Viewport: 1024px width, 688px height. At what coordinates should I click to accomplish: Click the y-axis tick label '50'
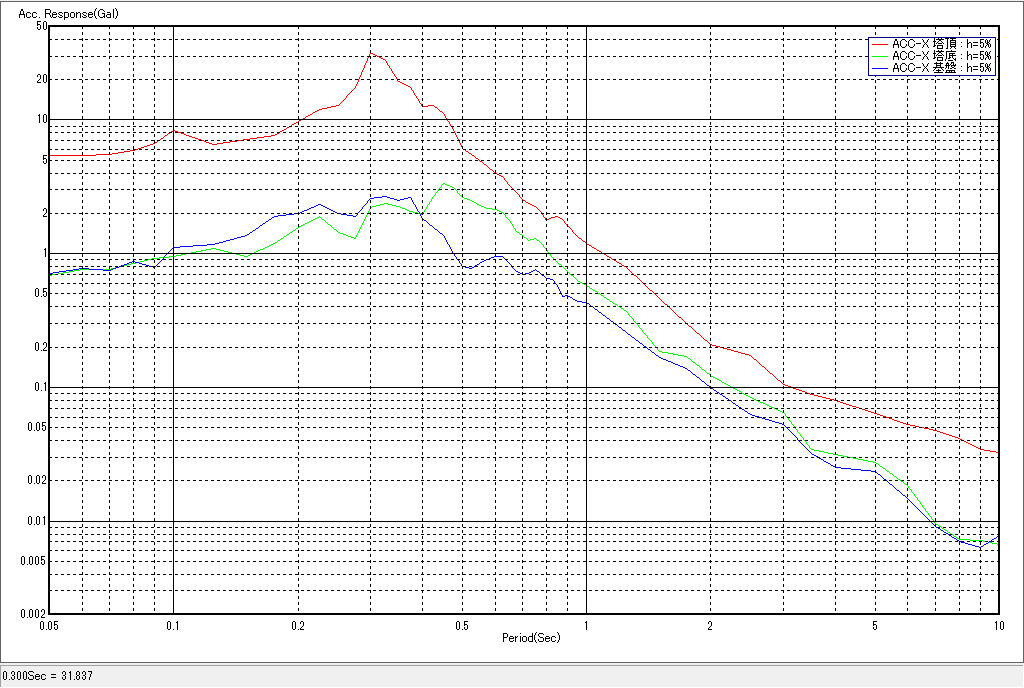41,26
